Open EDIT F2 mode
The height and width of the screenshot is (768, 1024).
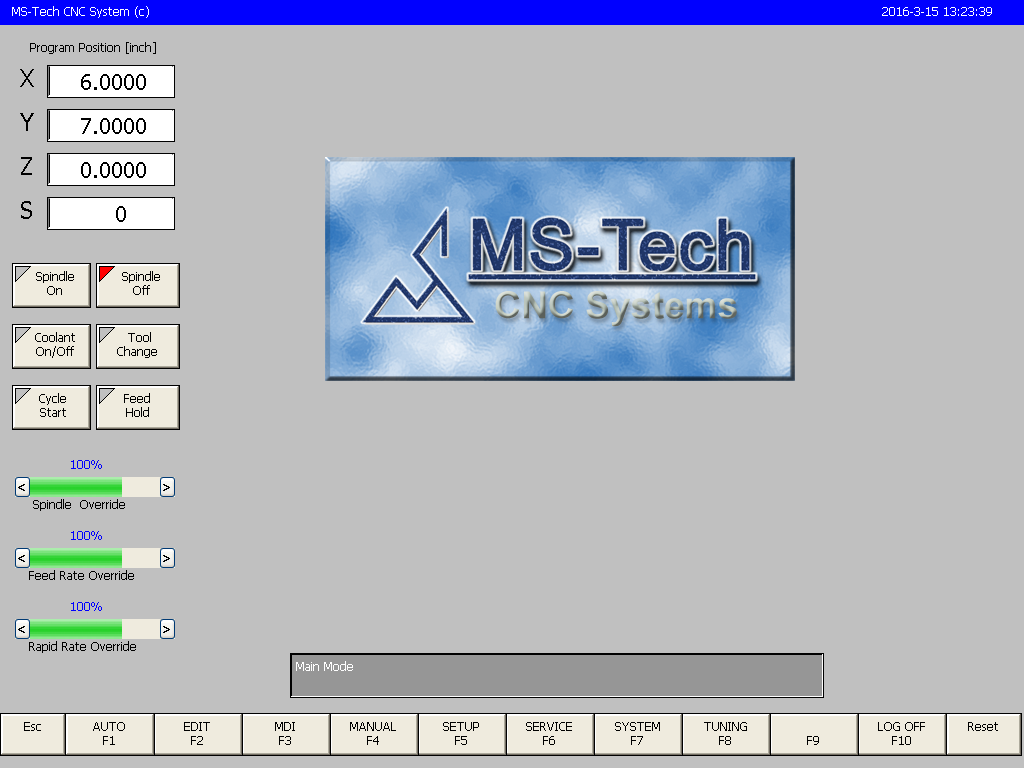(197, 733)
